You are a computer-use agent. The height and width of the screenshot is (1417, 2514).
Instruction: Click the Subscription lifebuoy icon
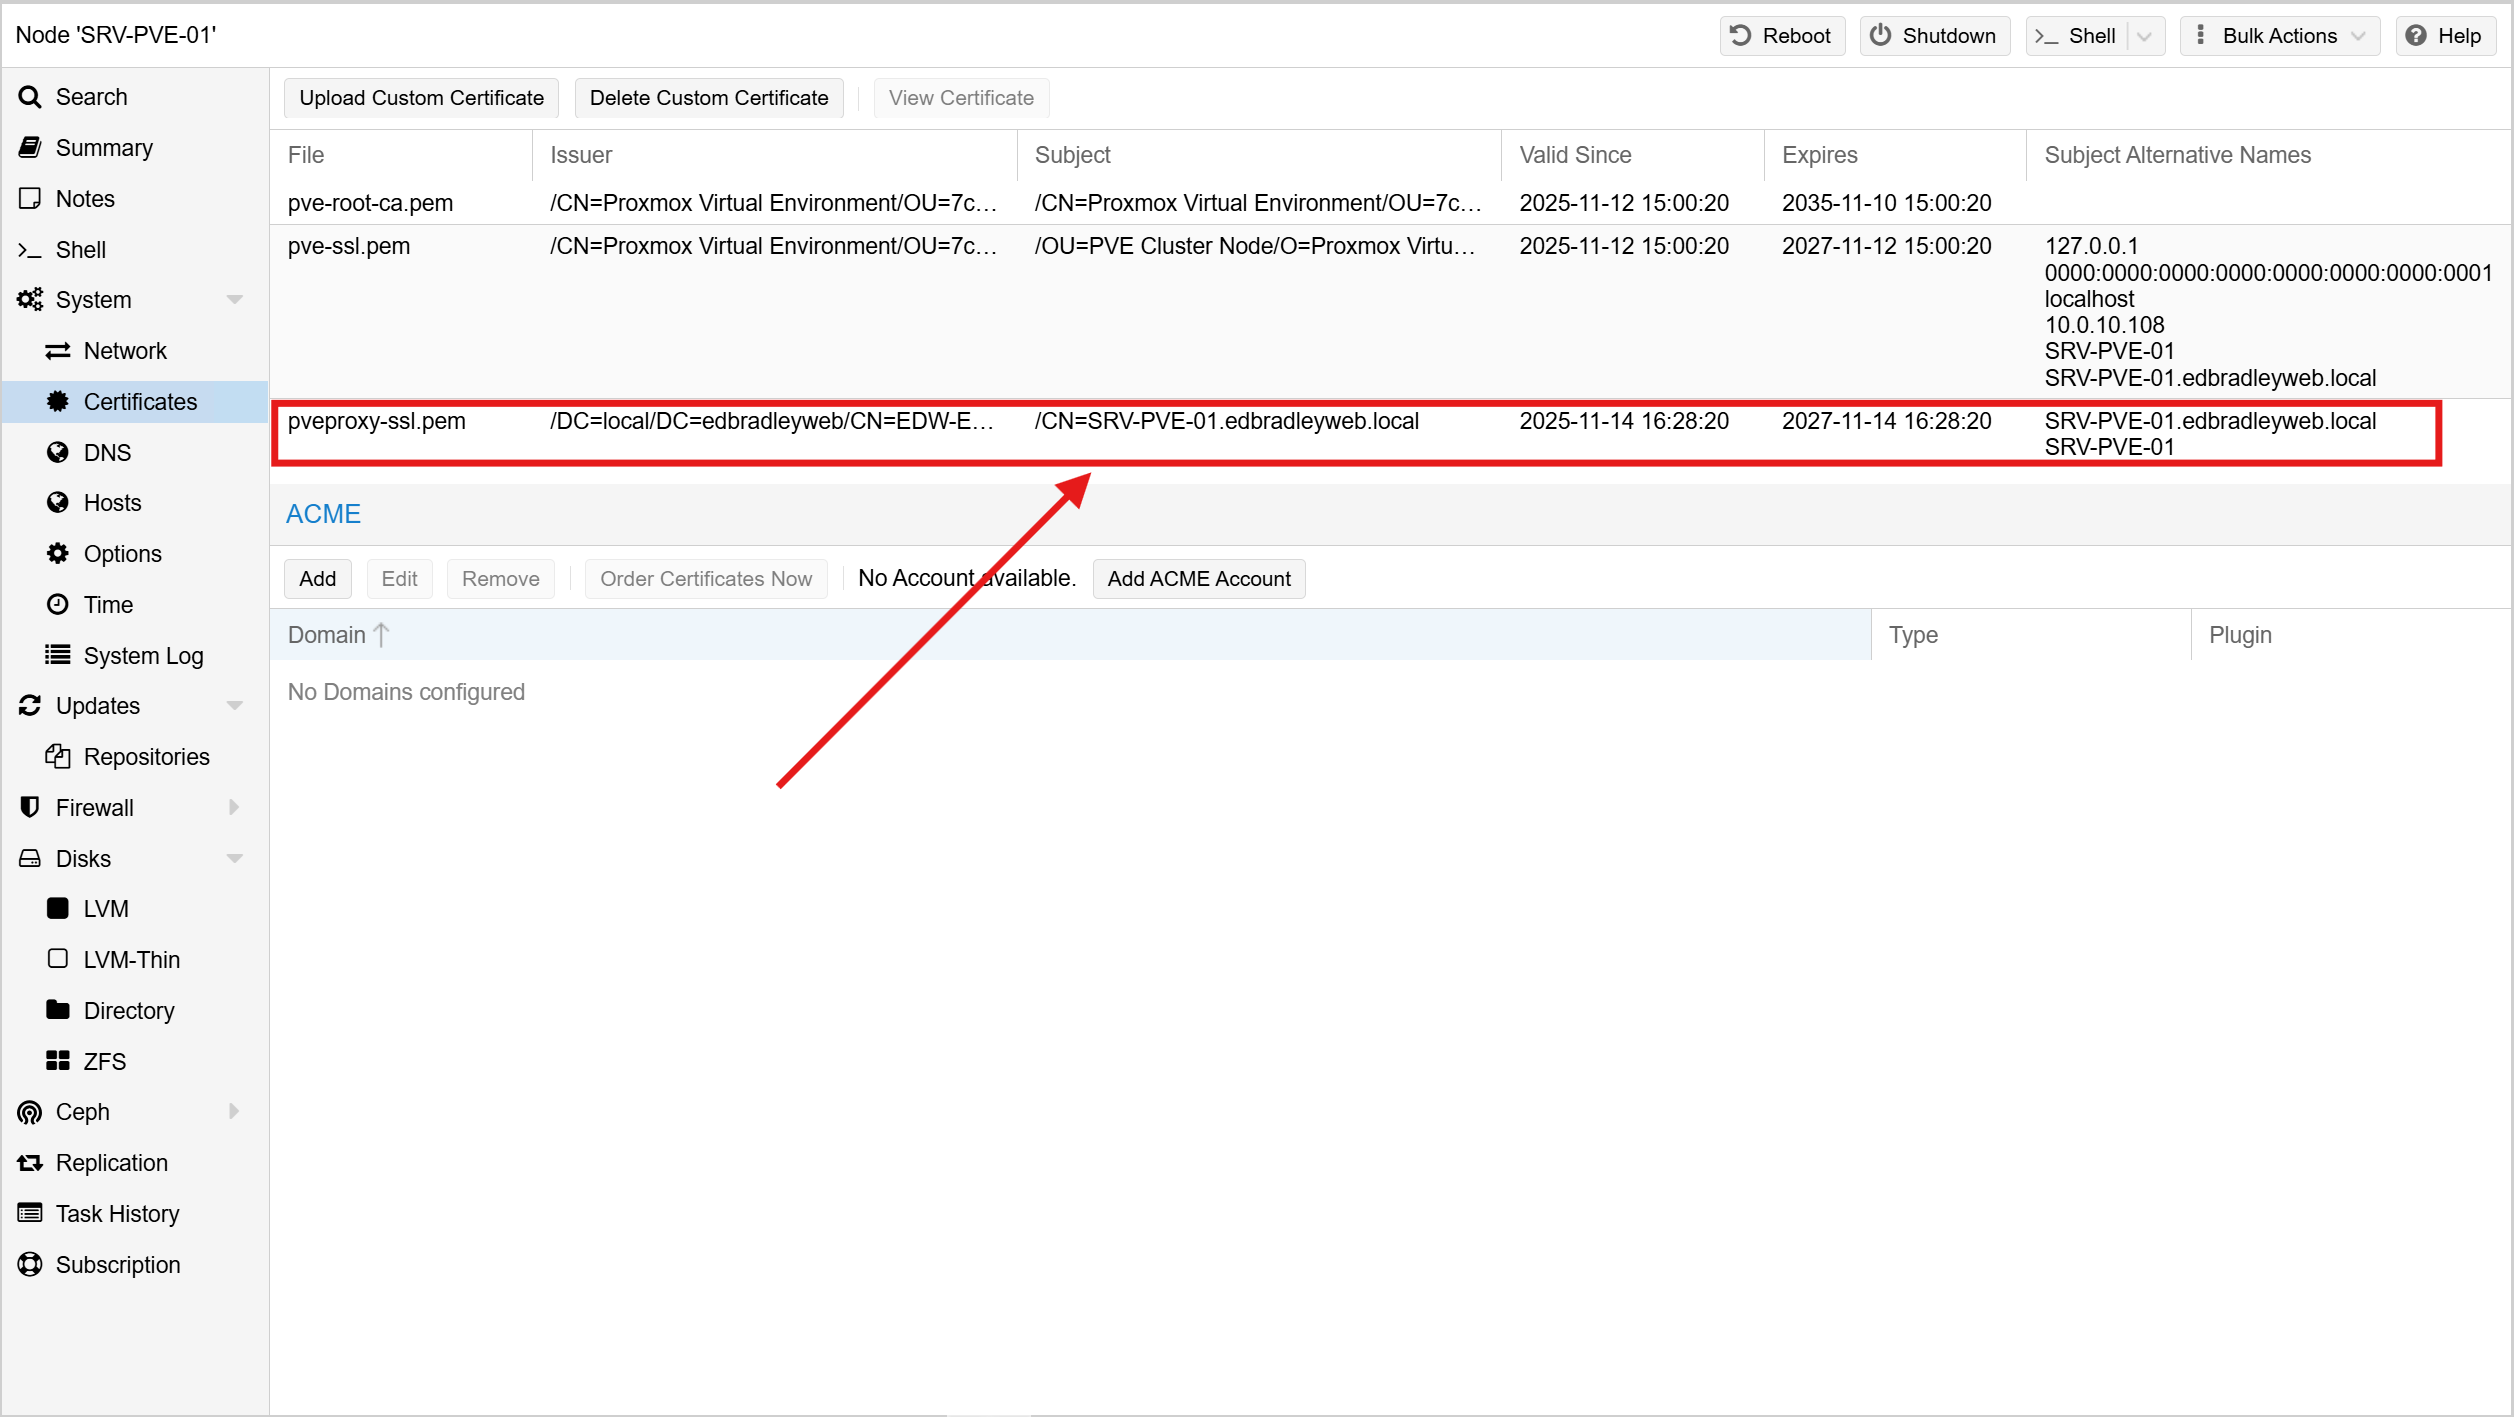point(30,1265)
